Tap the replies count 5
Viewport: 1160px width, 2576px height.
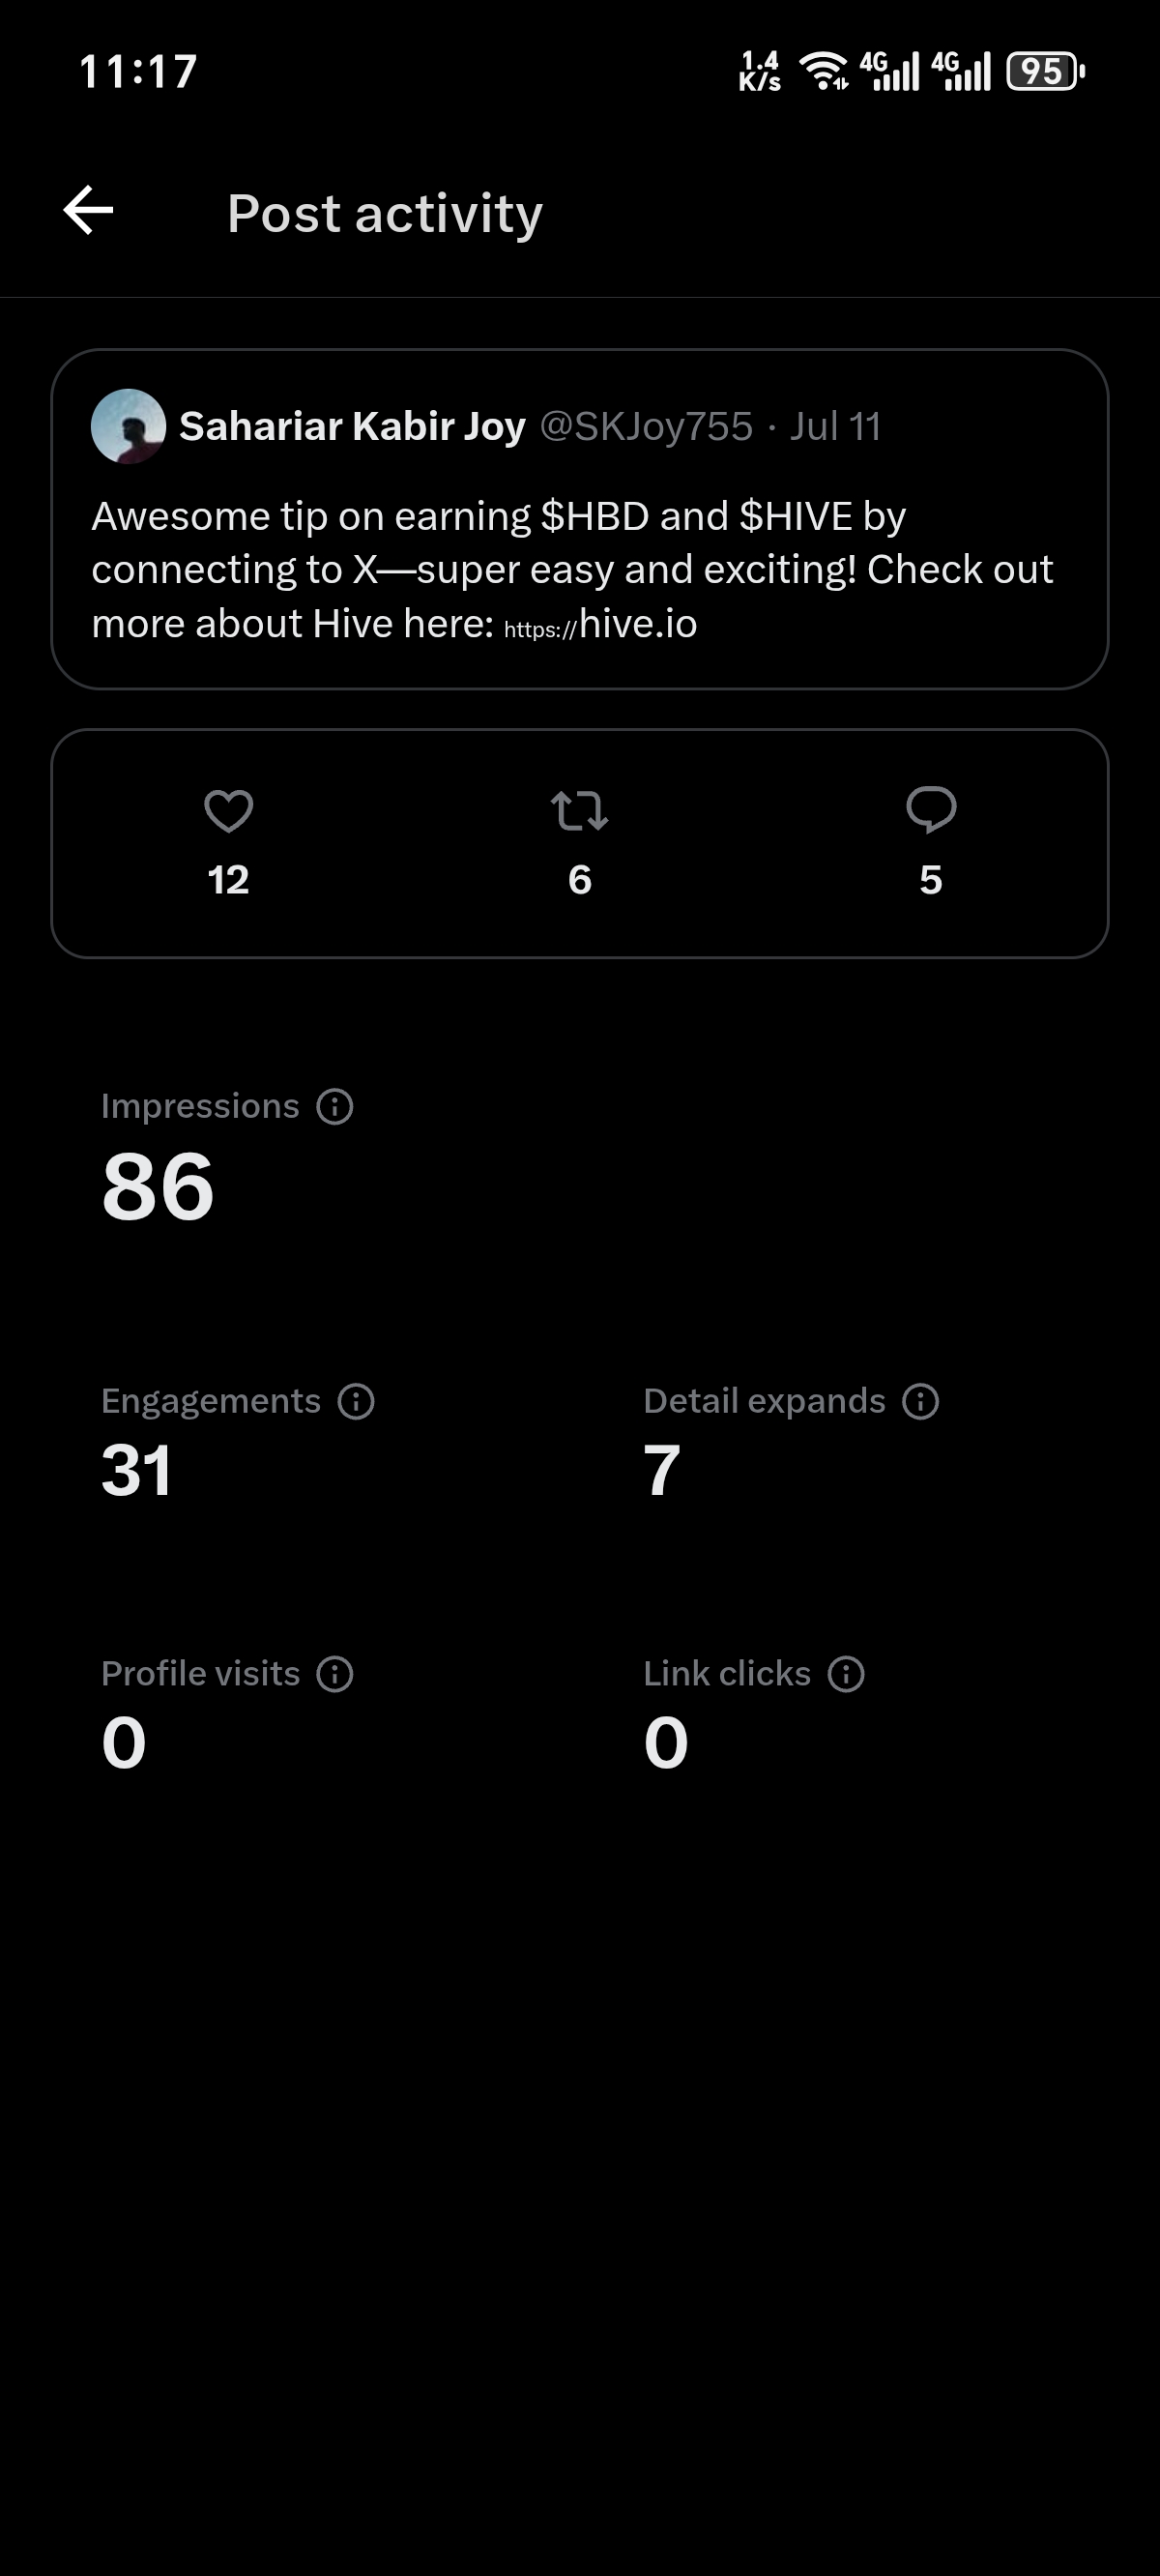click(x=931, y=880)
